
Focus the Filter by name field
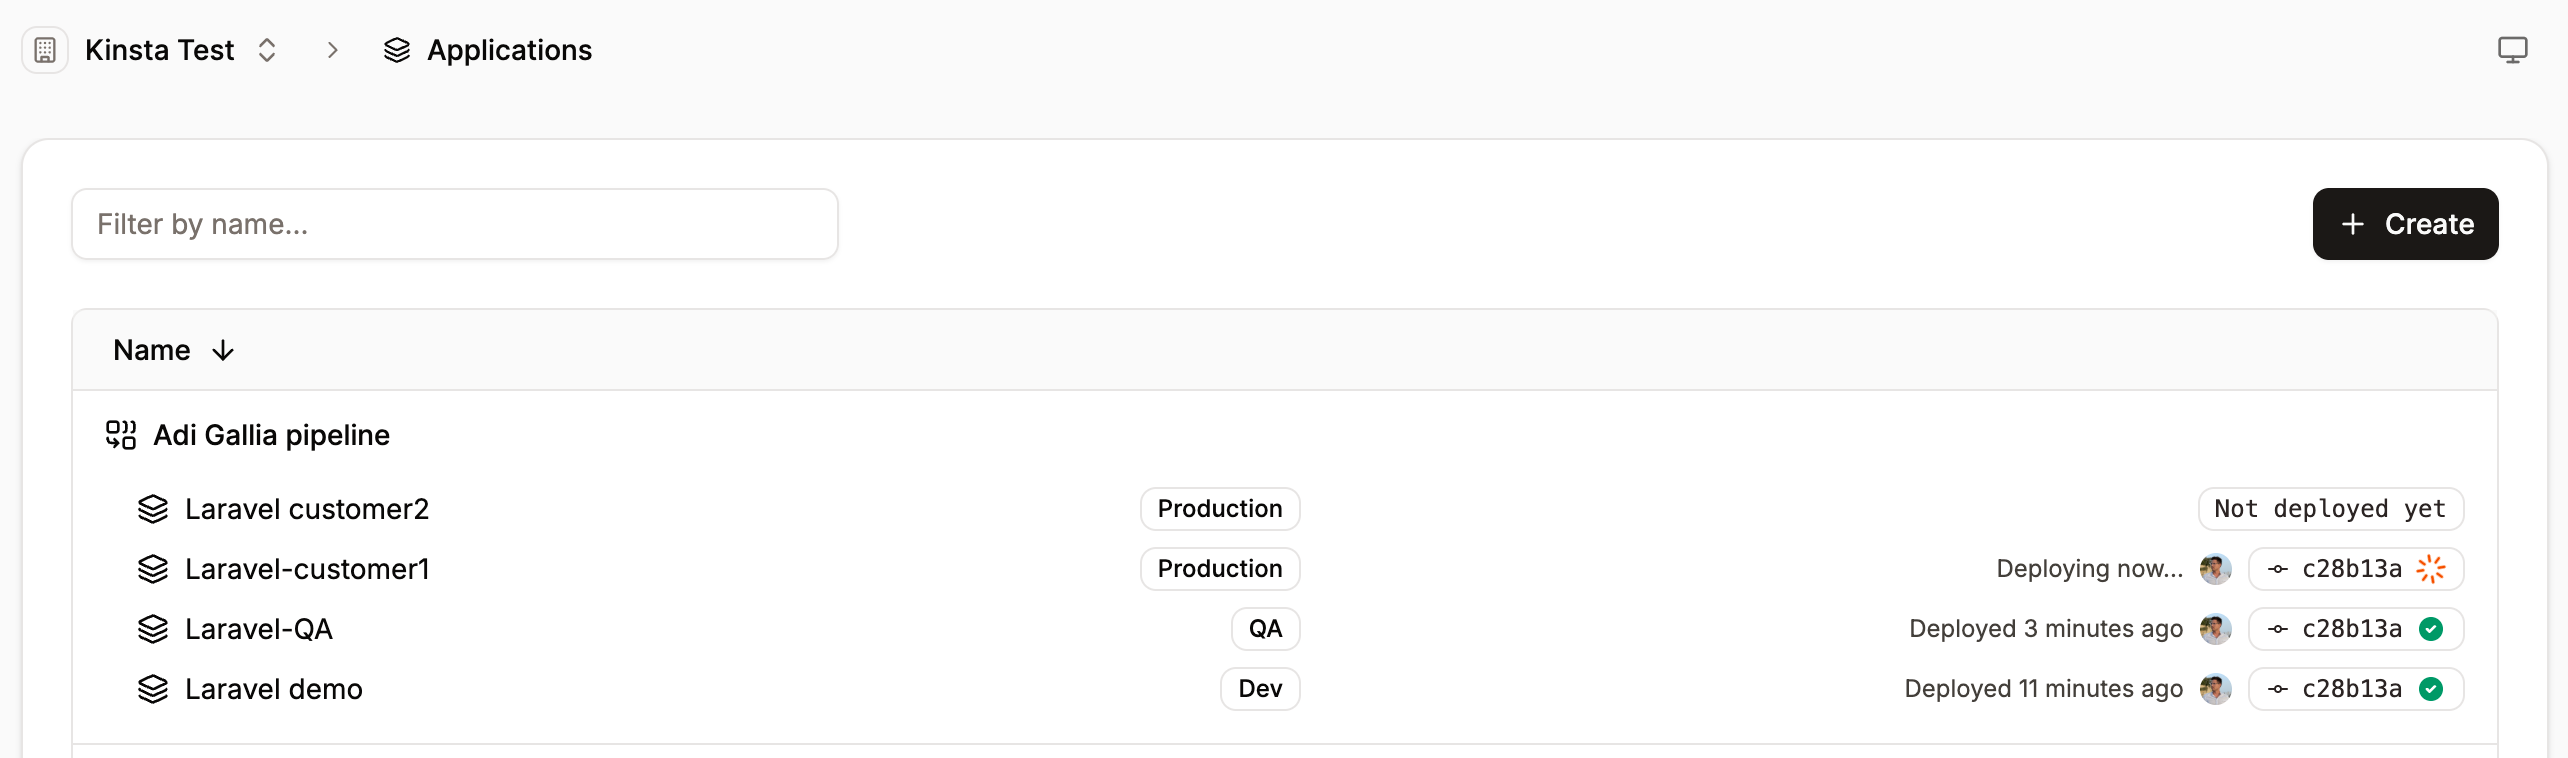click(455, 224)
